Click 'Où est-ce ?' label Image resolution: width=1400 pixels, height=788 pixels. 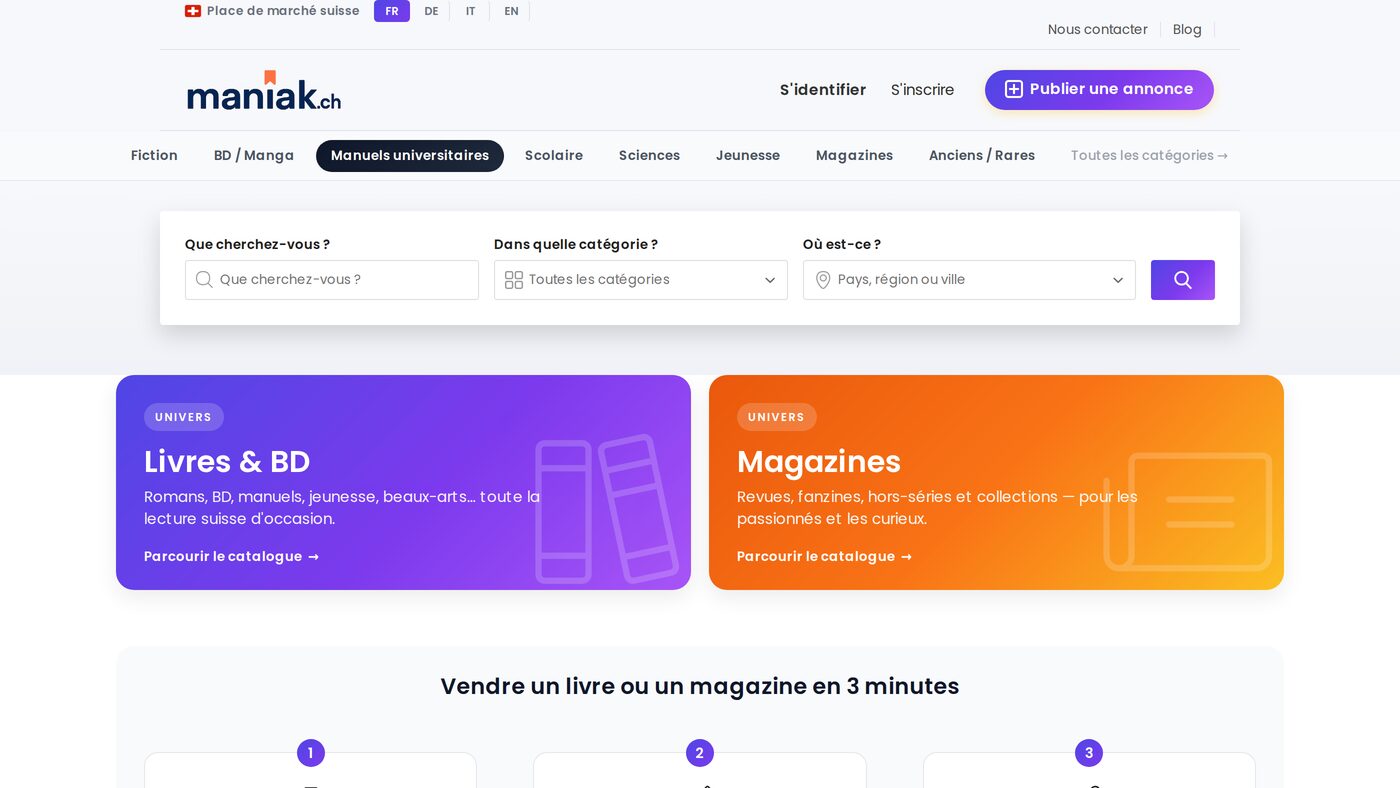[842, 244]
